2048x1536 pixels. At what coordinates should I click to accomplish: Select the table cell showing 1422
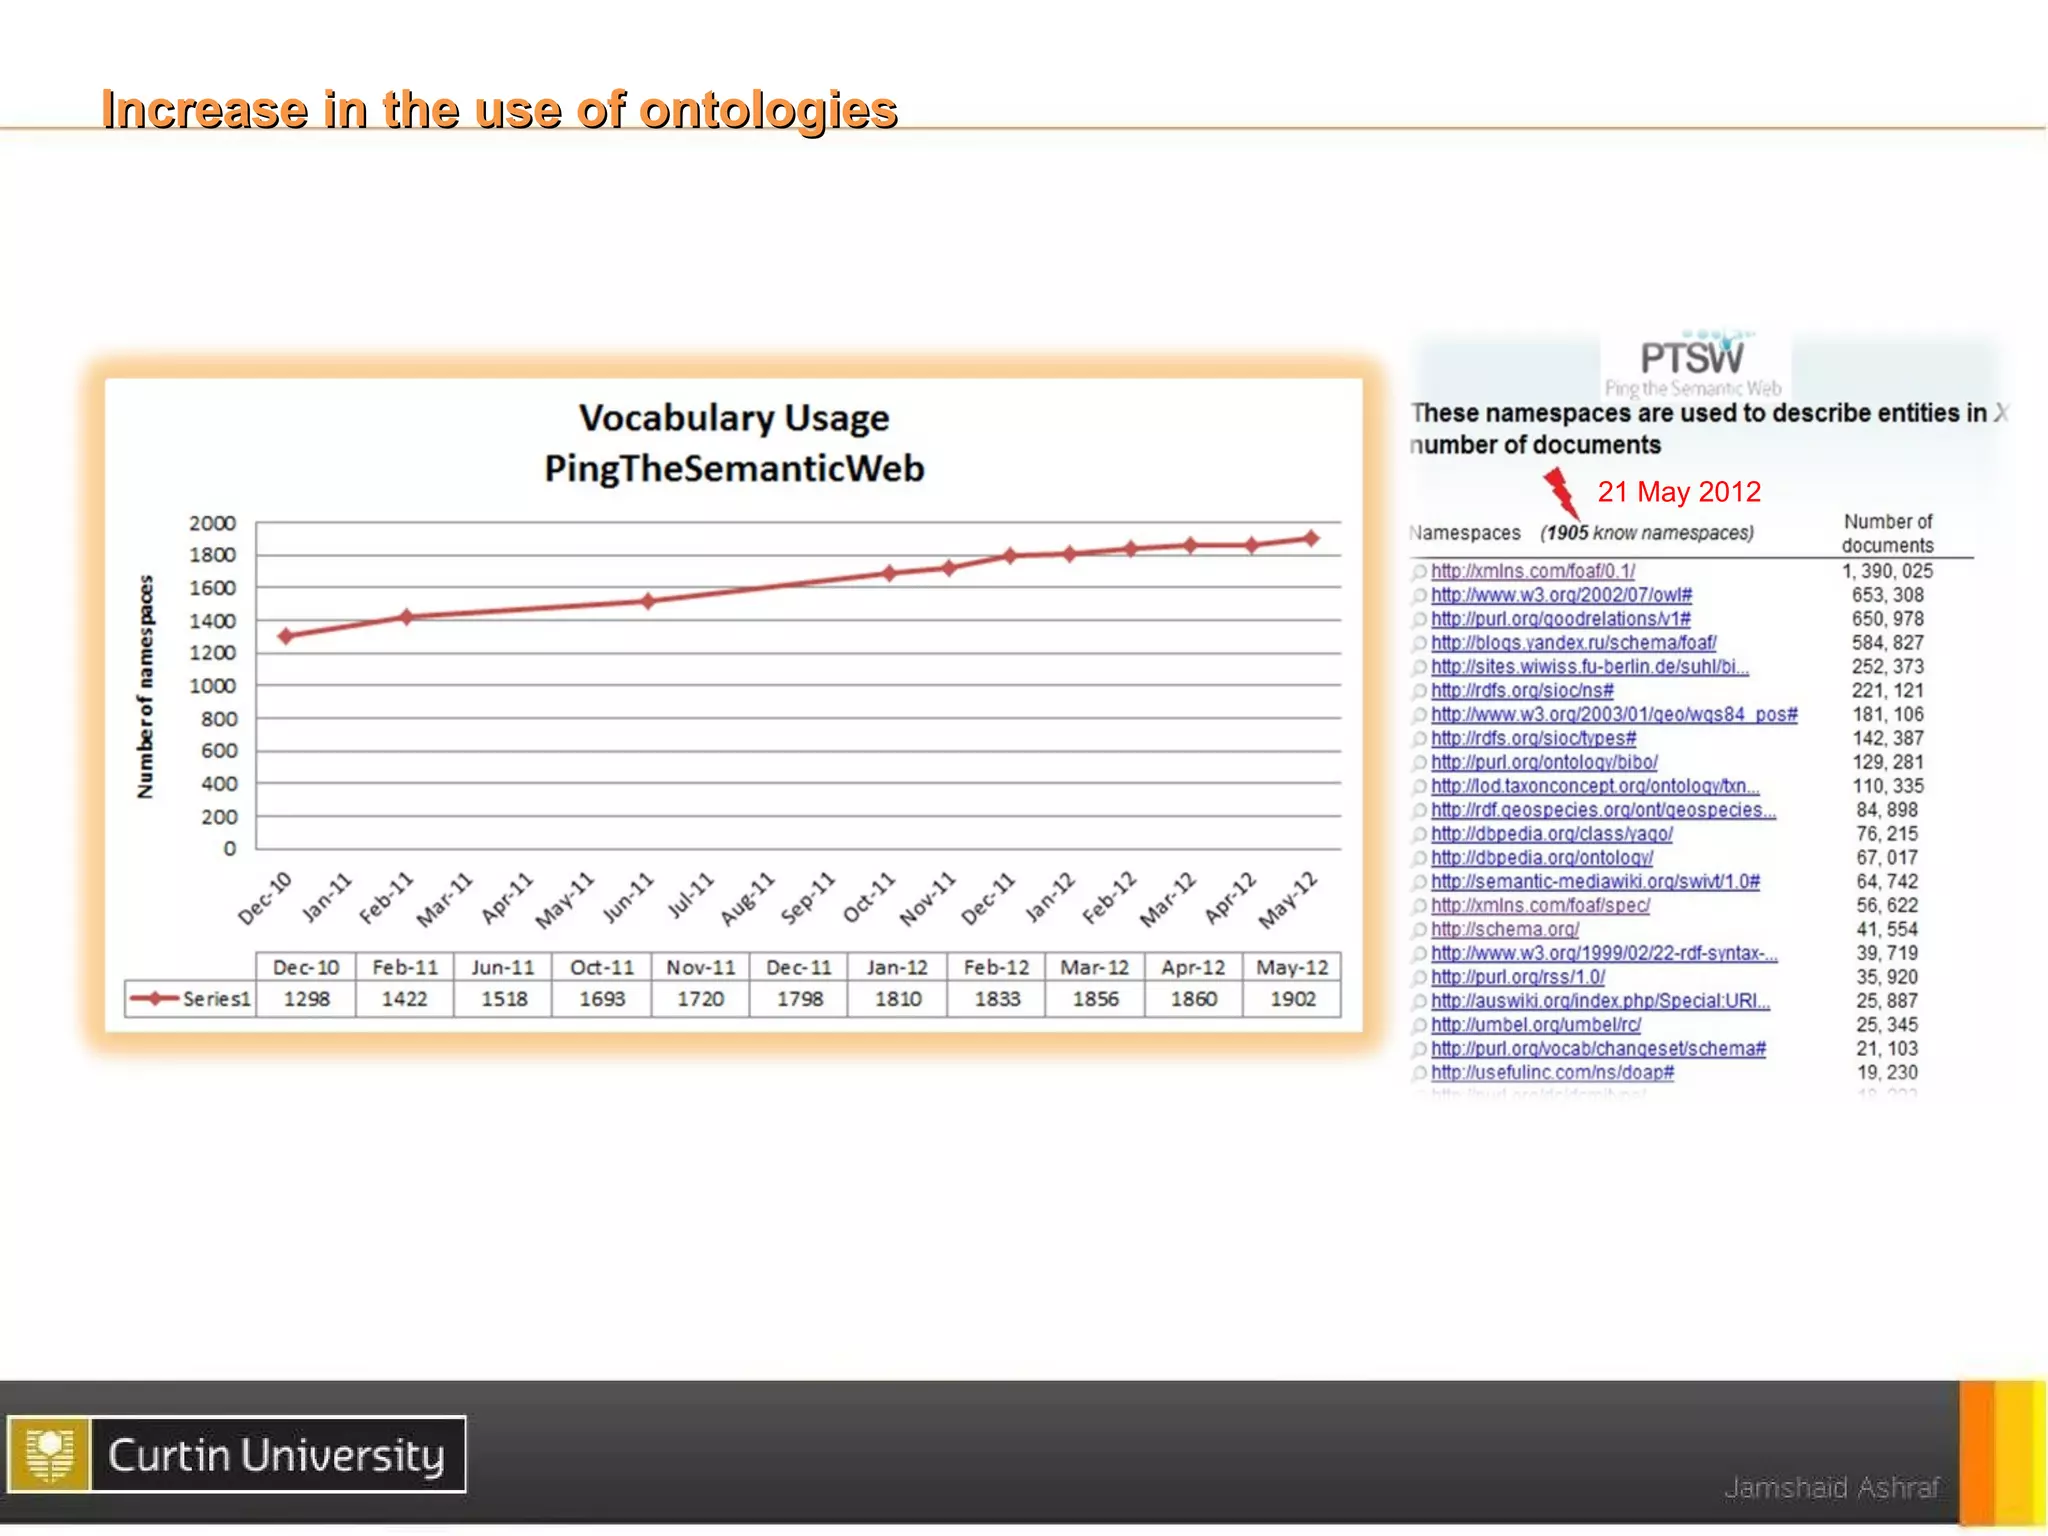click(x=404, y=999)
